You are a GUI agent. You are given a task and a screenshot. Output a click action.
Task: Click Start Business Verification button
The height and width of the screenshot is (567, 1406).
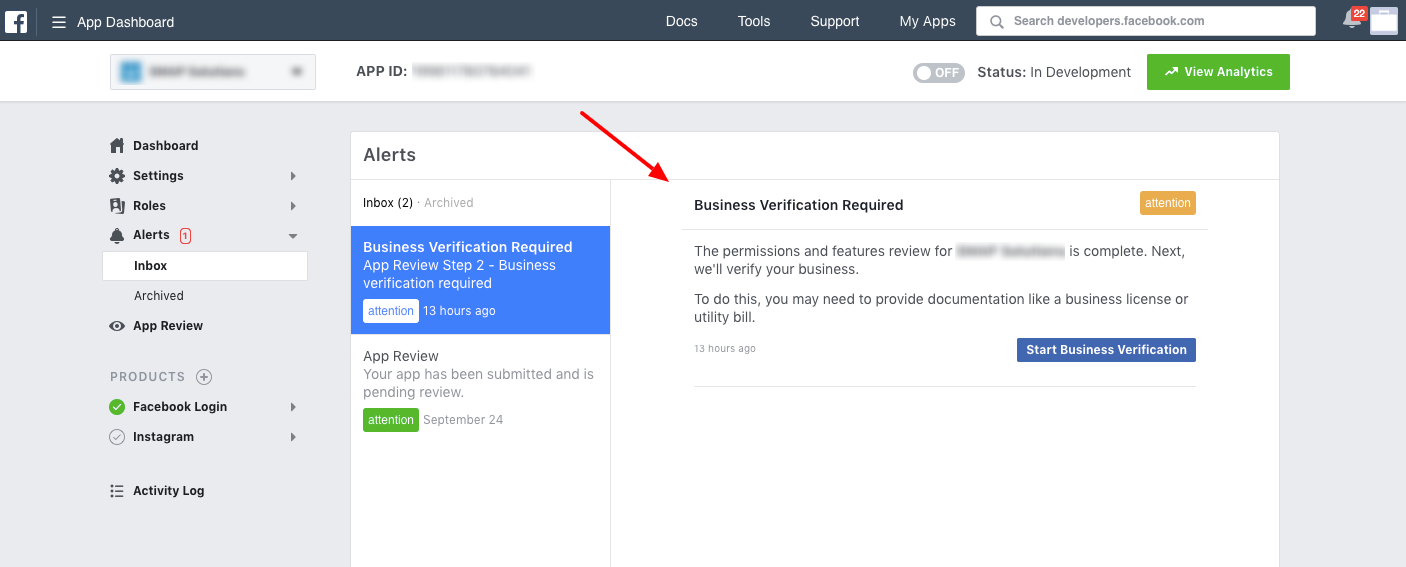pyautogui.click(x=1106, y=350)
